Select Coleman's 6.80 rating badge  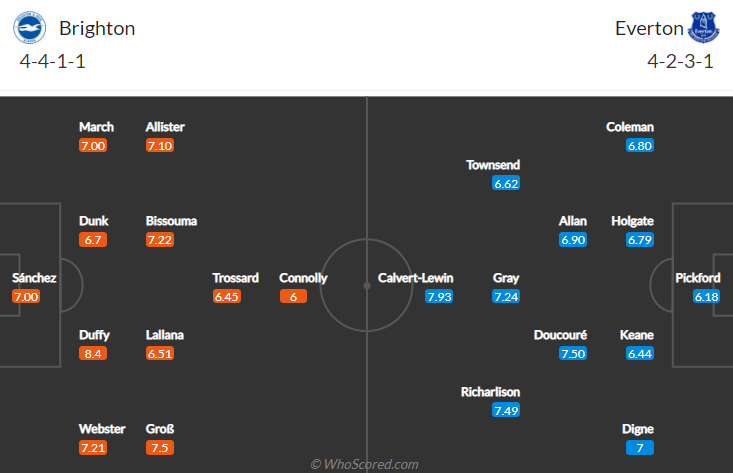click(640, 146)
